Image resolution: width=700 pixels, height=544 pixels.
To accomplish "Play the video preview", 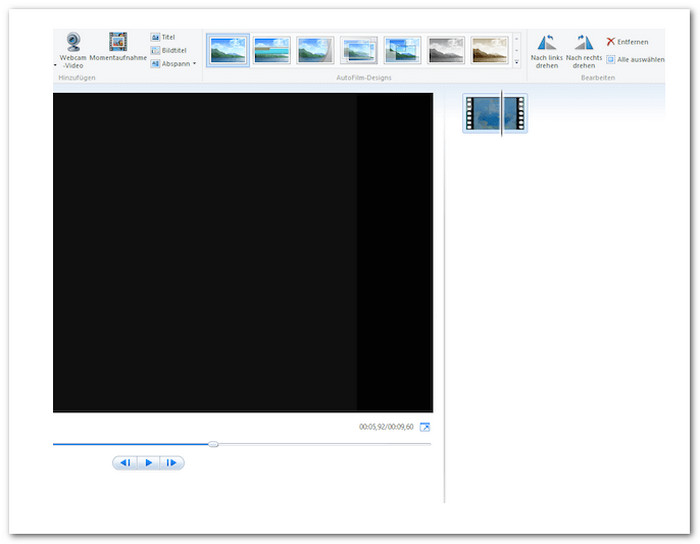I will coord(149,463).
